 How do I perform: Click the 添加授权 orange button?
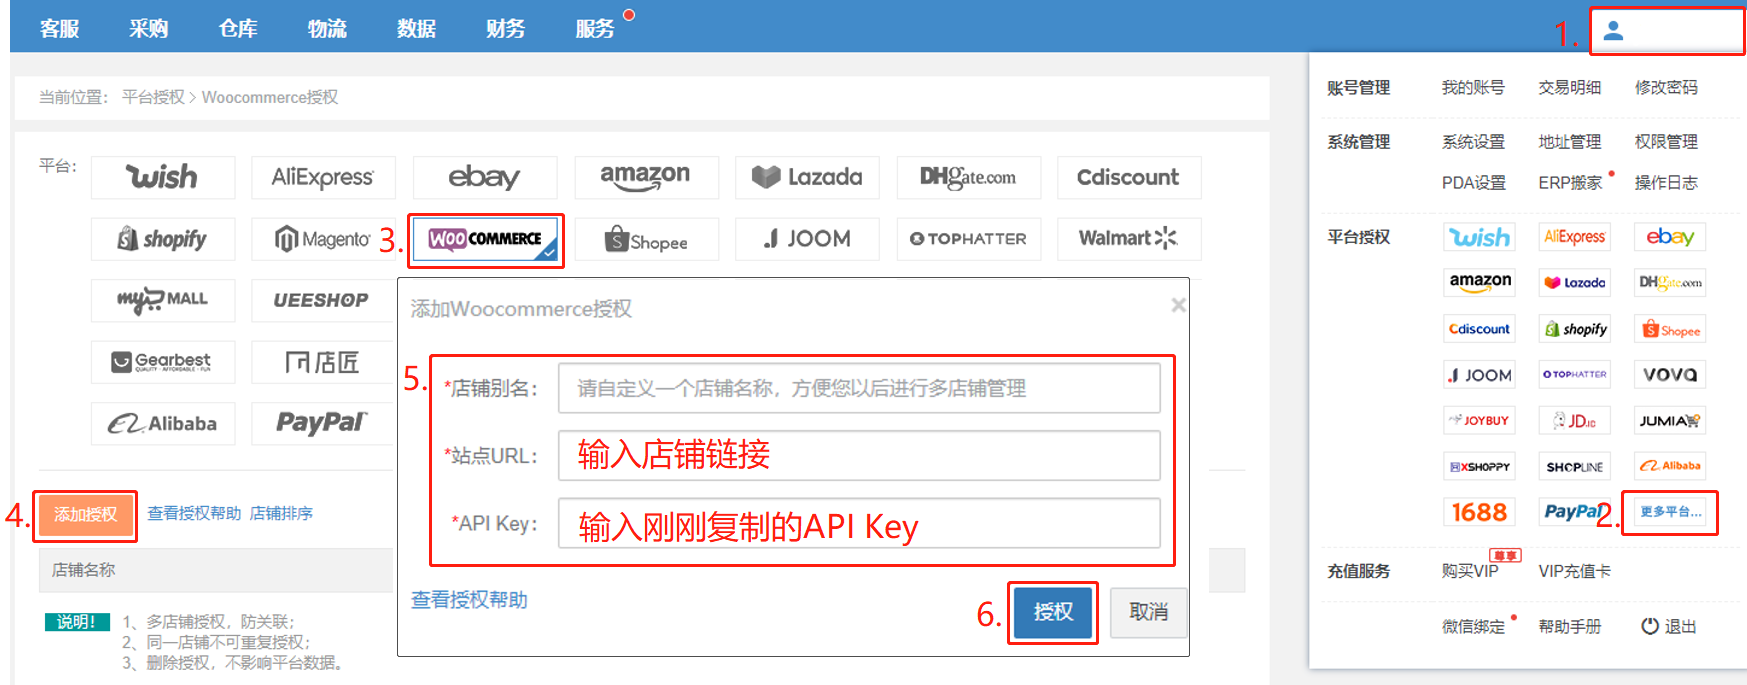86,514
